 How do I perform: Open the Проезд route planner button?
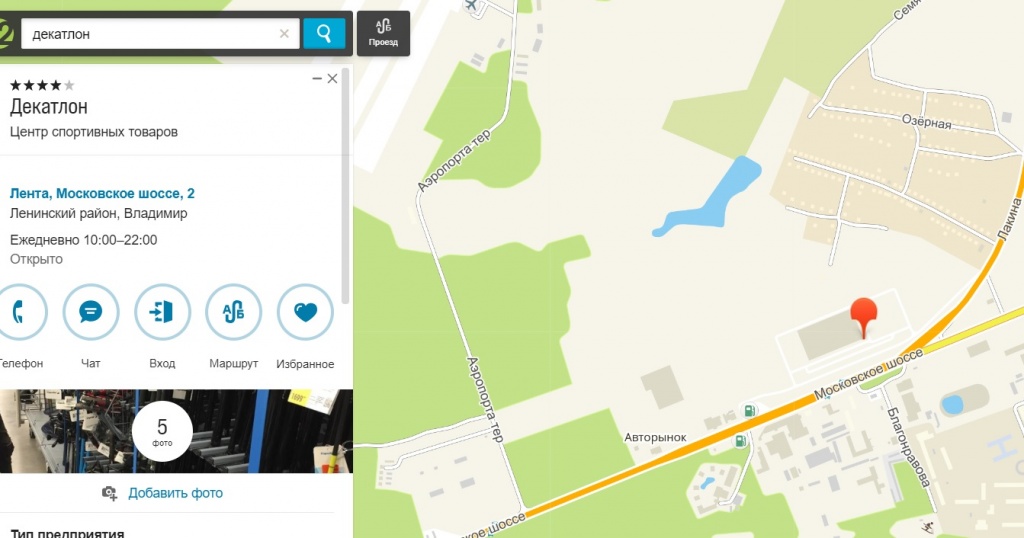pos(383,33)
